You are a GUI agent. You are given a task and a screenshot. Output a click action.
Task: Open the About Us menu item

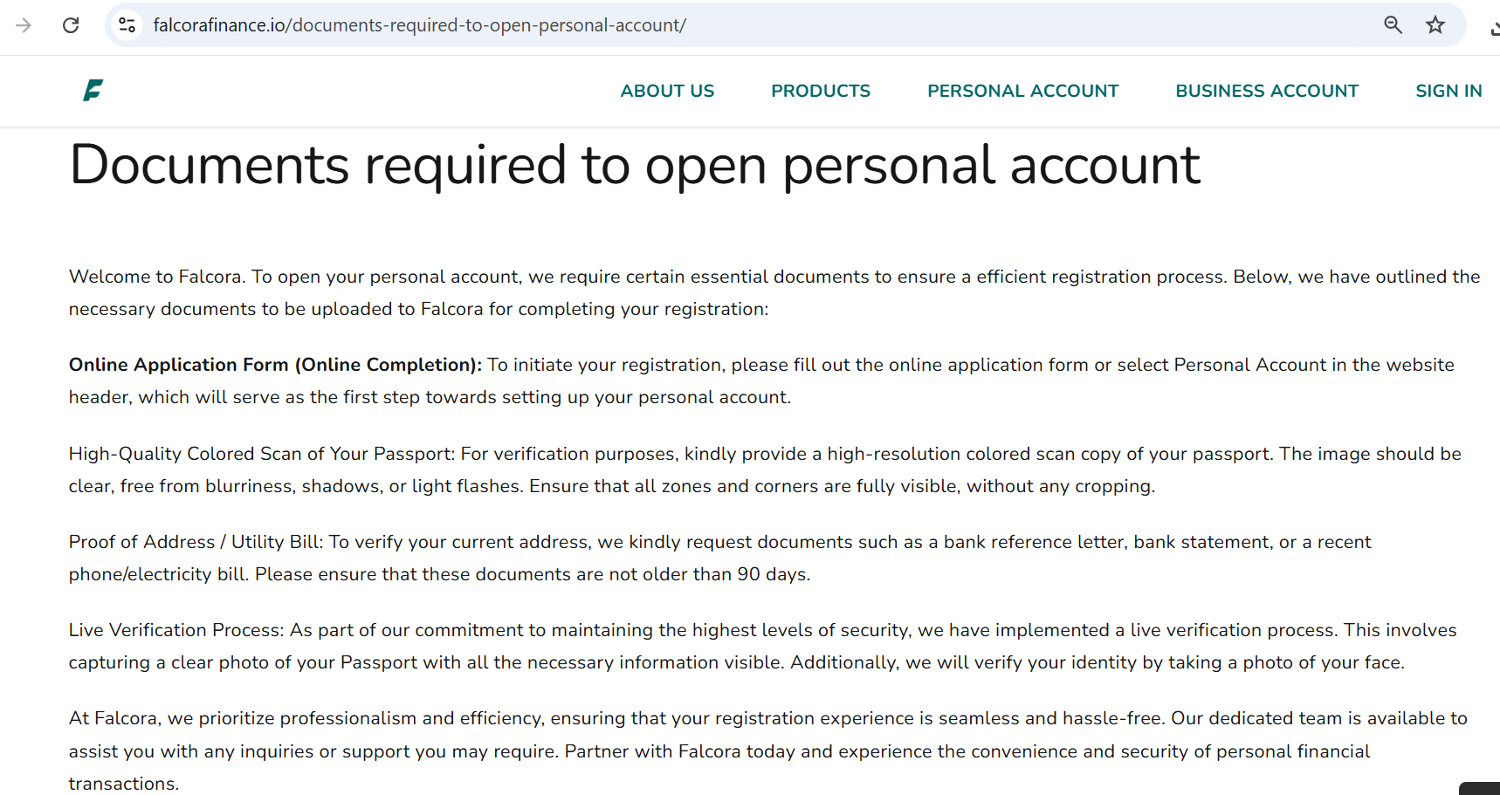pyautogui.click(x=667, y=91)
